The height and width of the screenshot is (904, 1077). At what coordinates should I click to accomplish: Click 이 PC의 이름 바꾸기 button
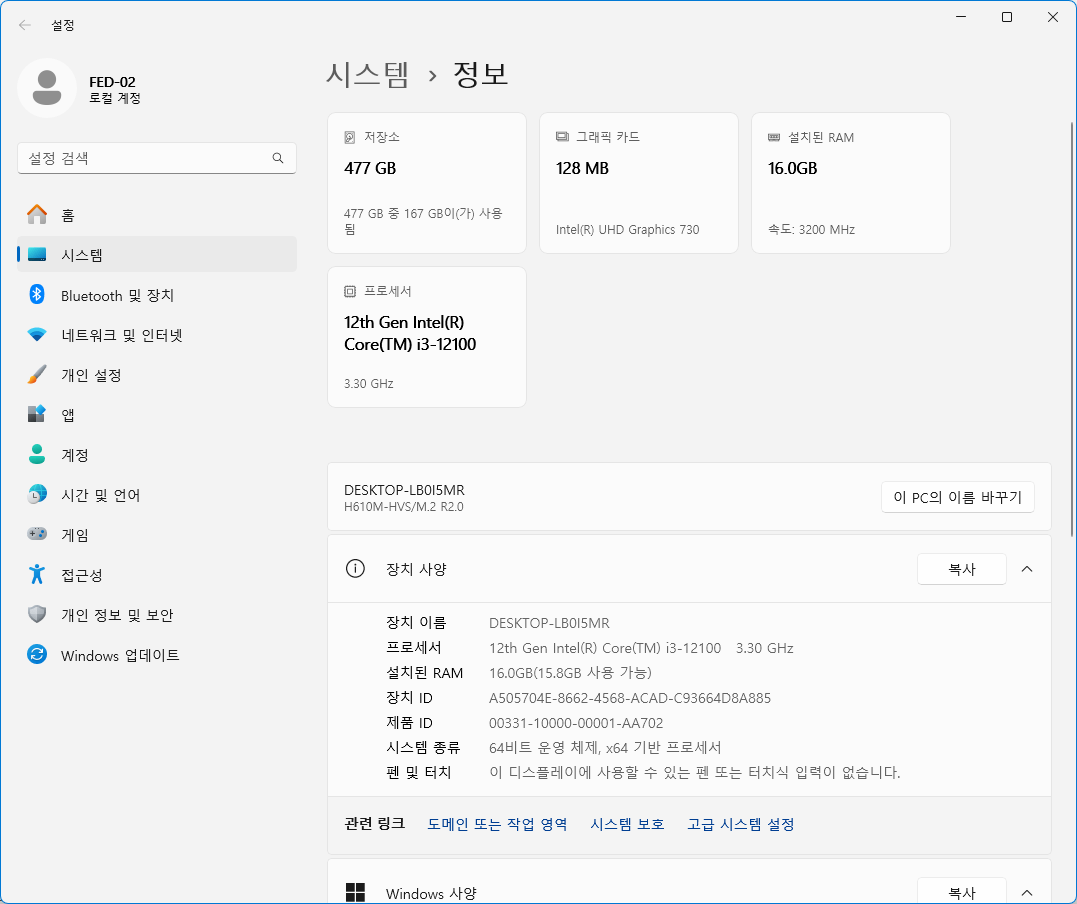(957, 497)
